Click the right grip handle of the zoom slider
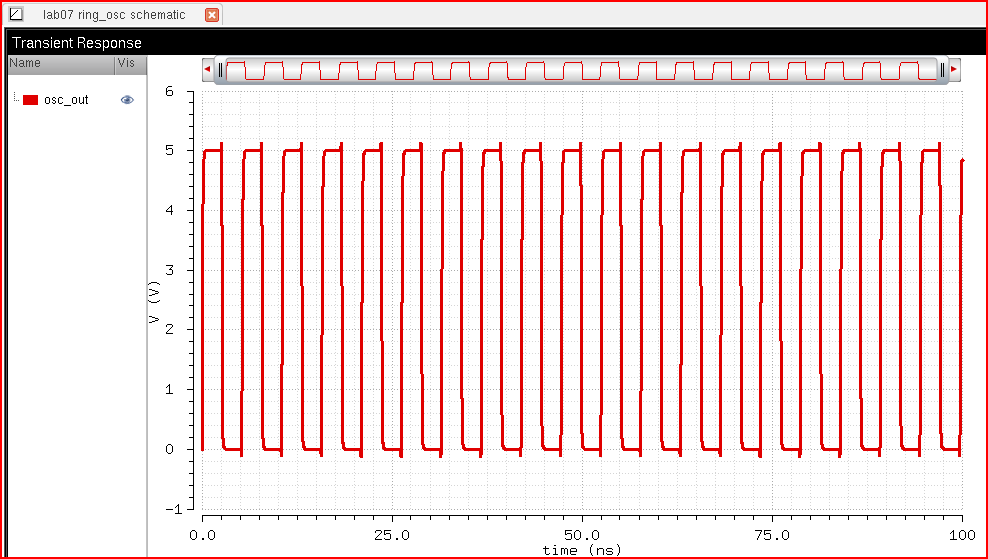The image size is (988, 559). [941, 69]
